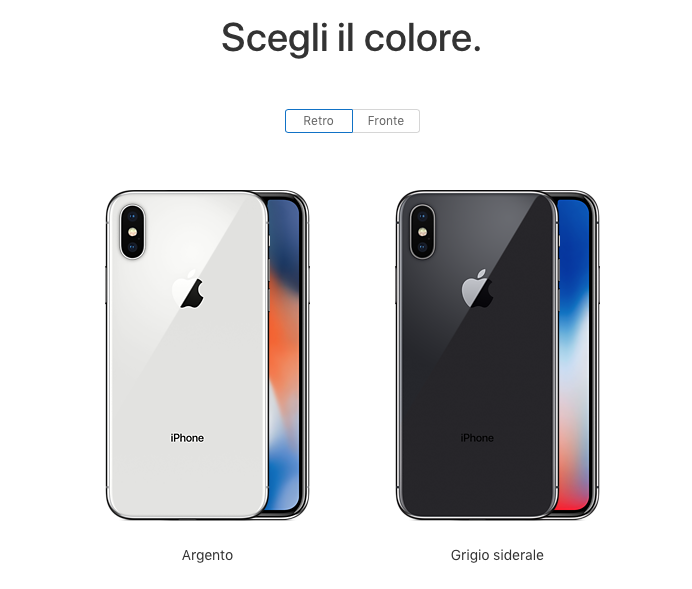692x589 pixels.
Task: Click the red bottom screen edge of gray iPhone
Action: click(572, 496)
